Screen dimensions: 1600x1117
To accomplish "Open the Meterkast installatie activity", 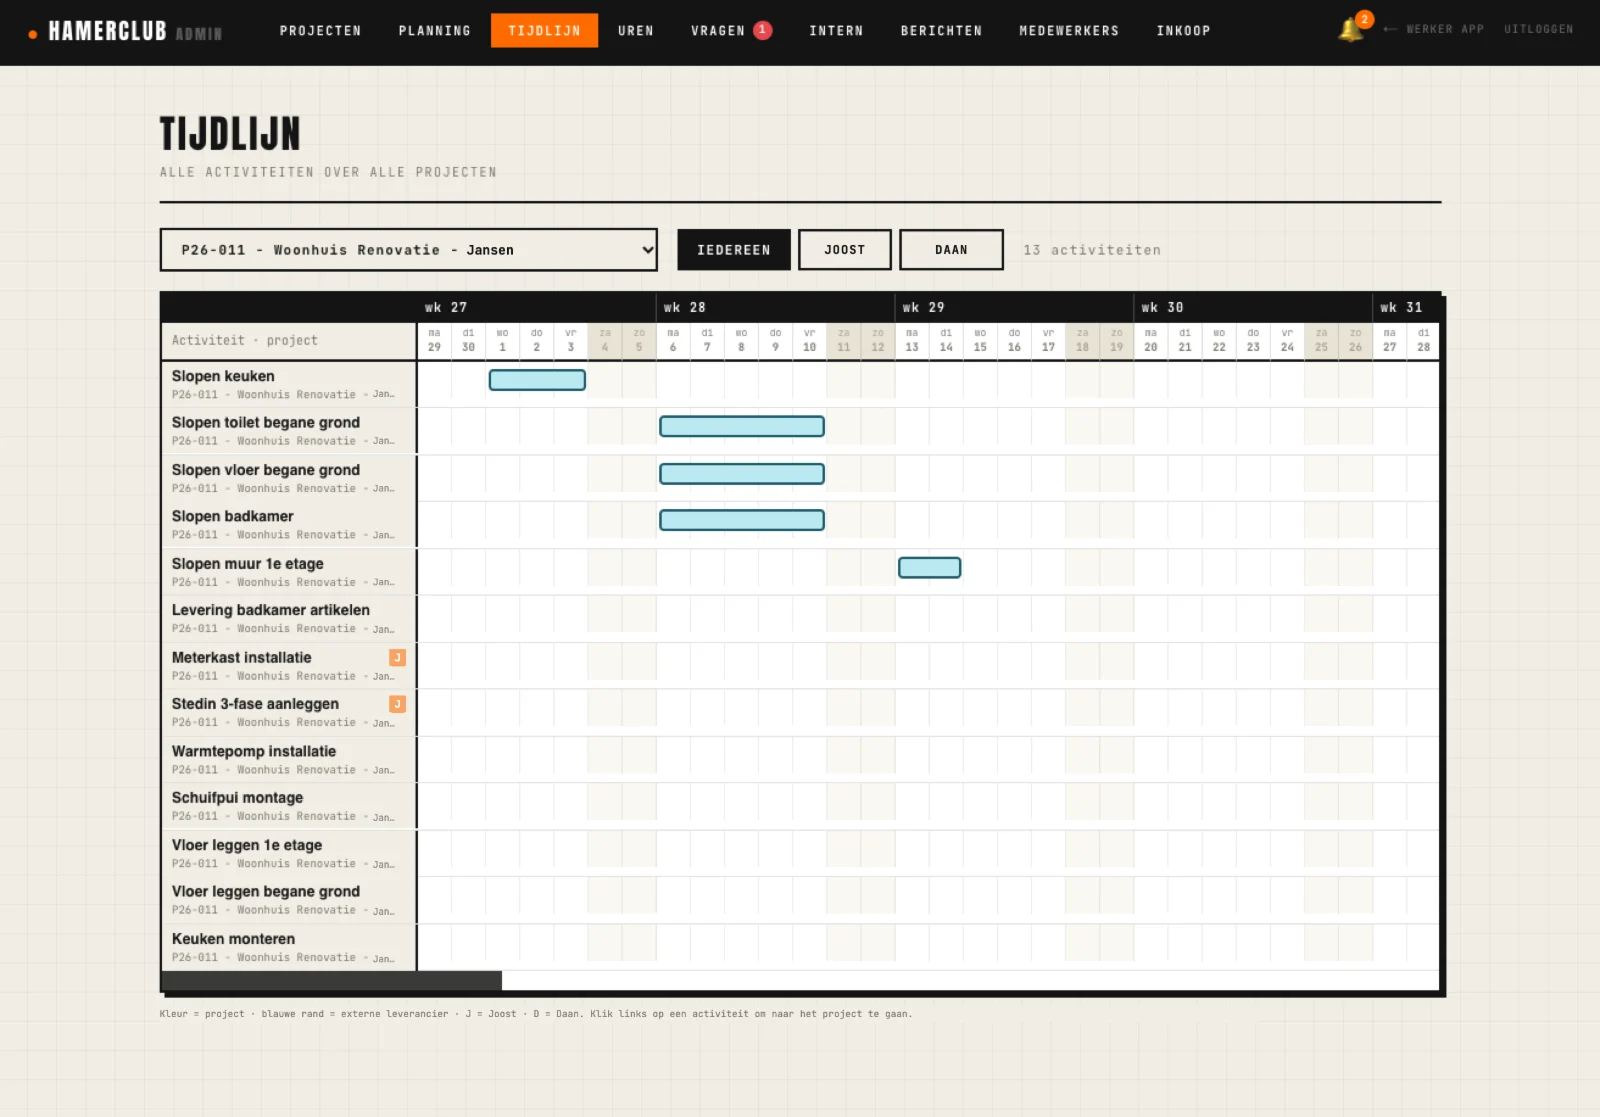I will [288, 665].
